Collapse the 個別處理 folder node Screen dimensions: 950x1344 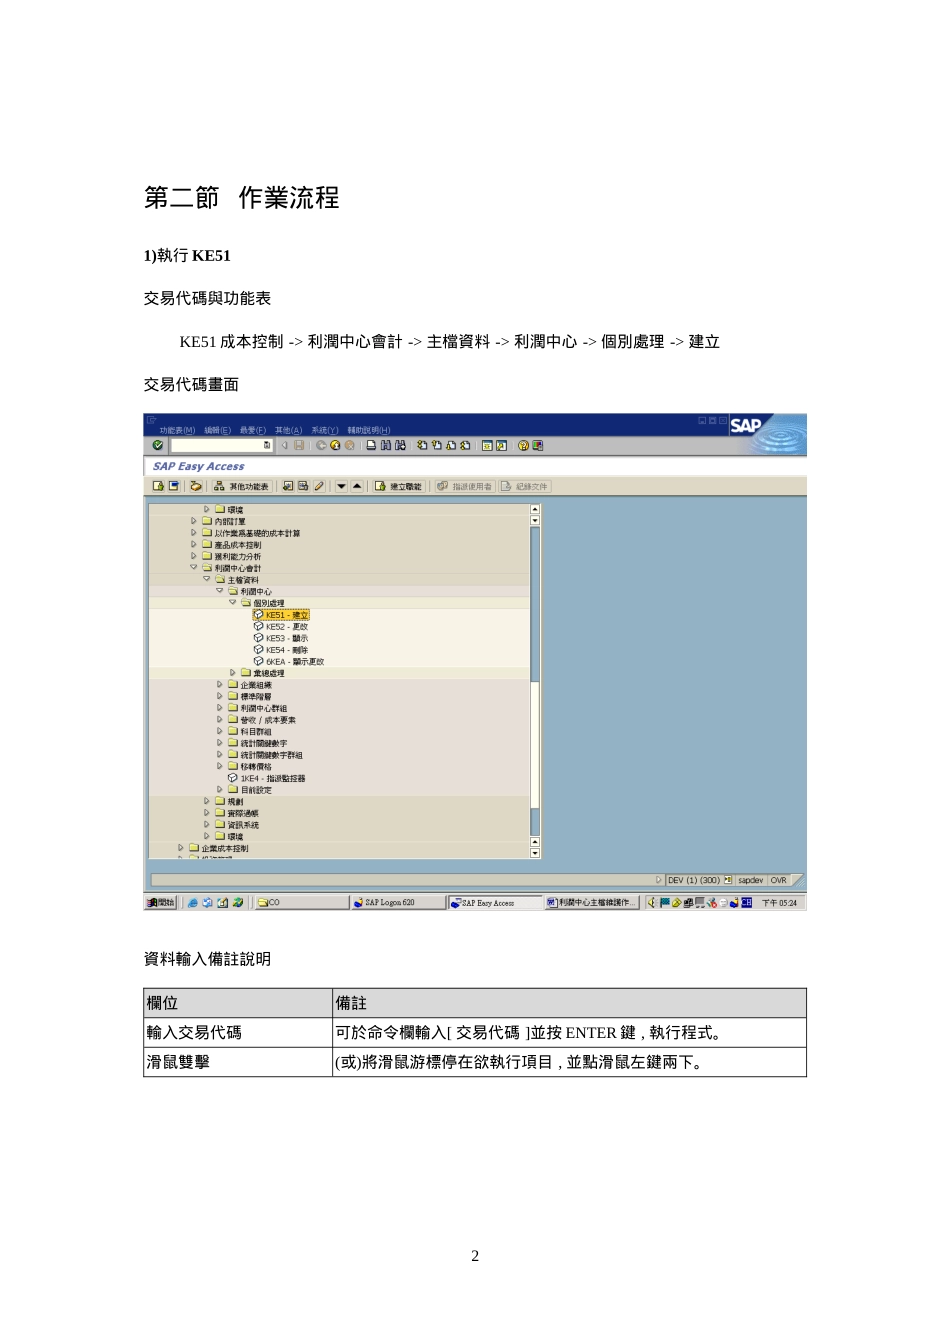233,602
